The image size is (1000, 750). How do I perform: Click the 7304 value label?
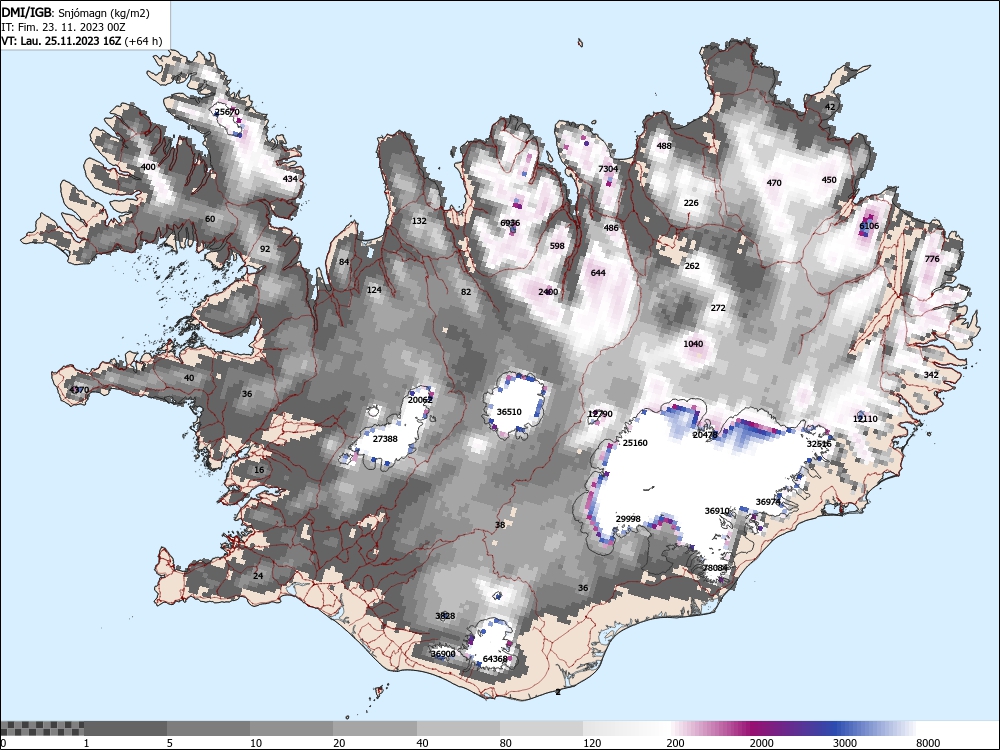coord(608,169)
